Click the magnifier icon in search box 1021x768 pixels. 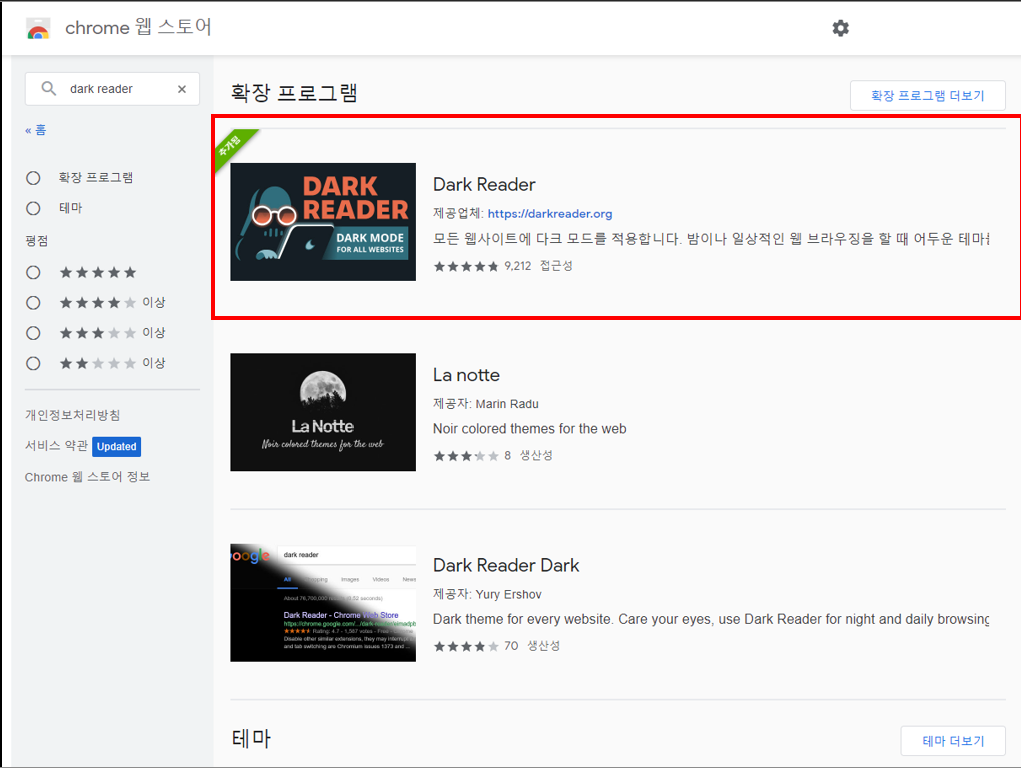(49, 88)
